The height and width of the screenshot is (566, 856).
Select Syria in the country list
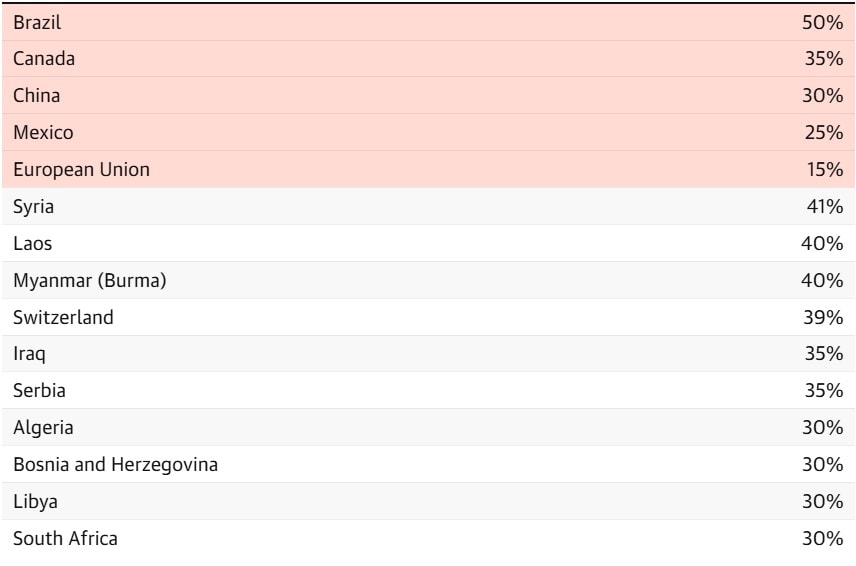(34, 207)
